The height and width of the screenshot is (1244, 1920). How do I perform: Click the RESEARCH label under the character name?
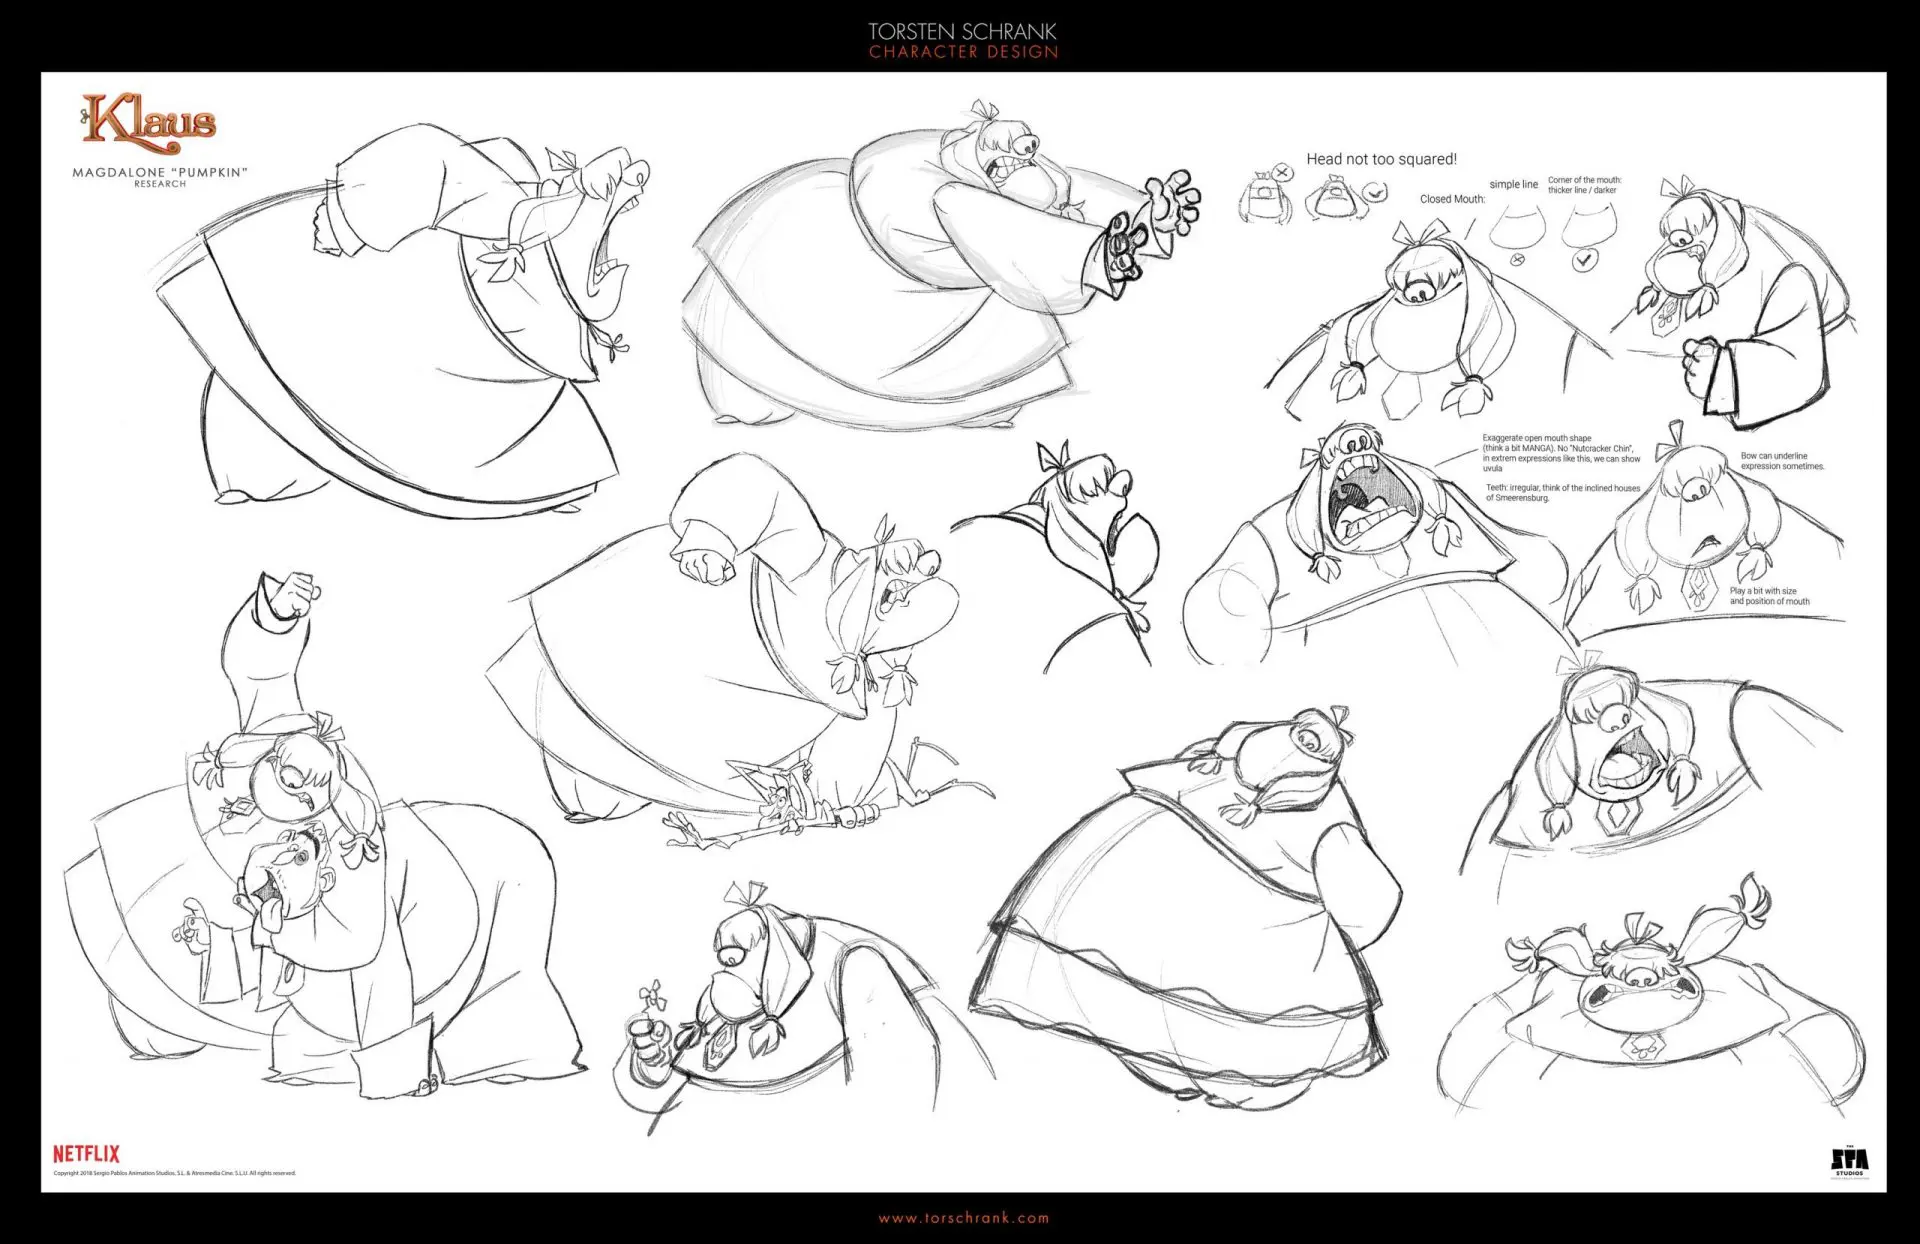(x=160, y=184)
